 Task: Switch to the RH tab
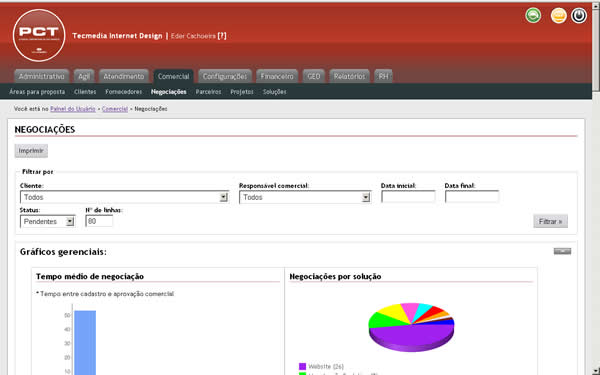point(383,76)
